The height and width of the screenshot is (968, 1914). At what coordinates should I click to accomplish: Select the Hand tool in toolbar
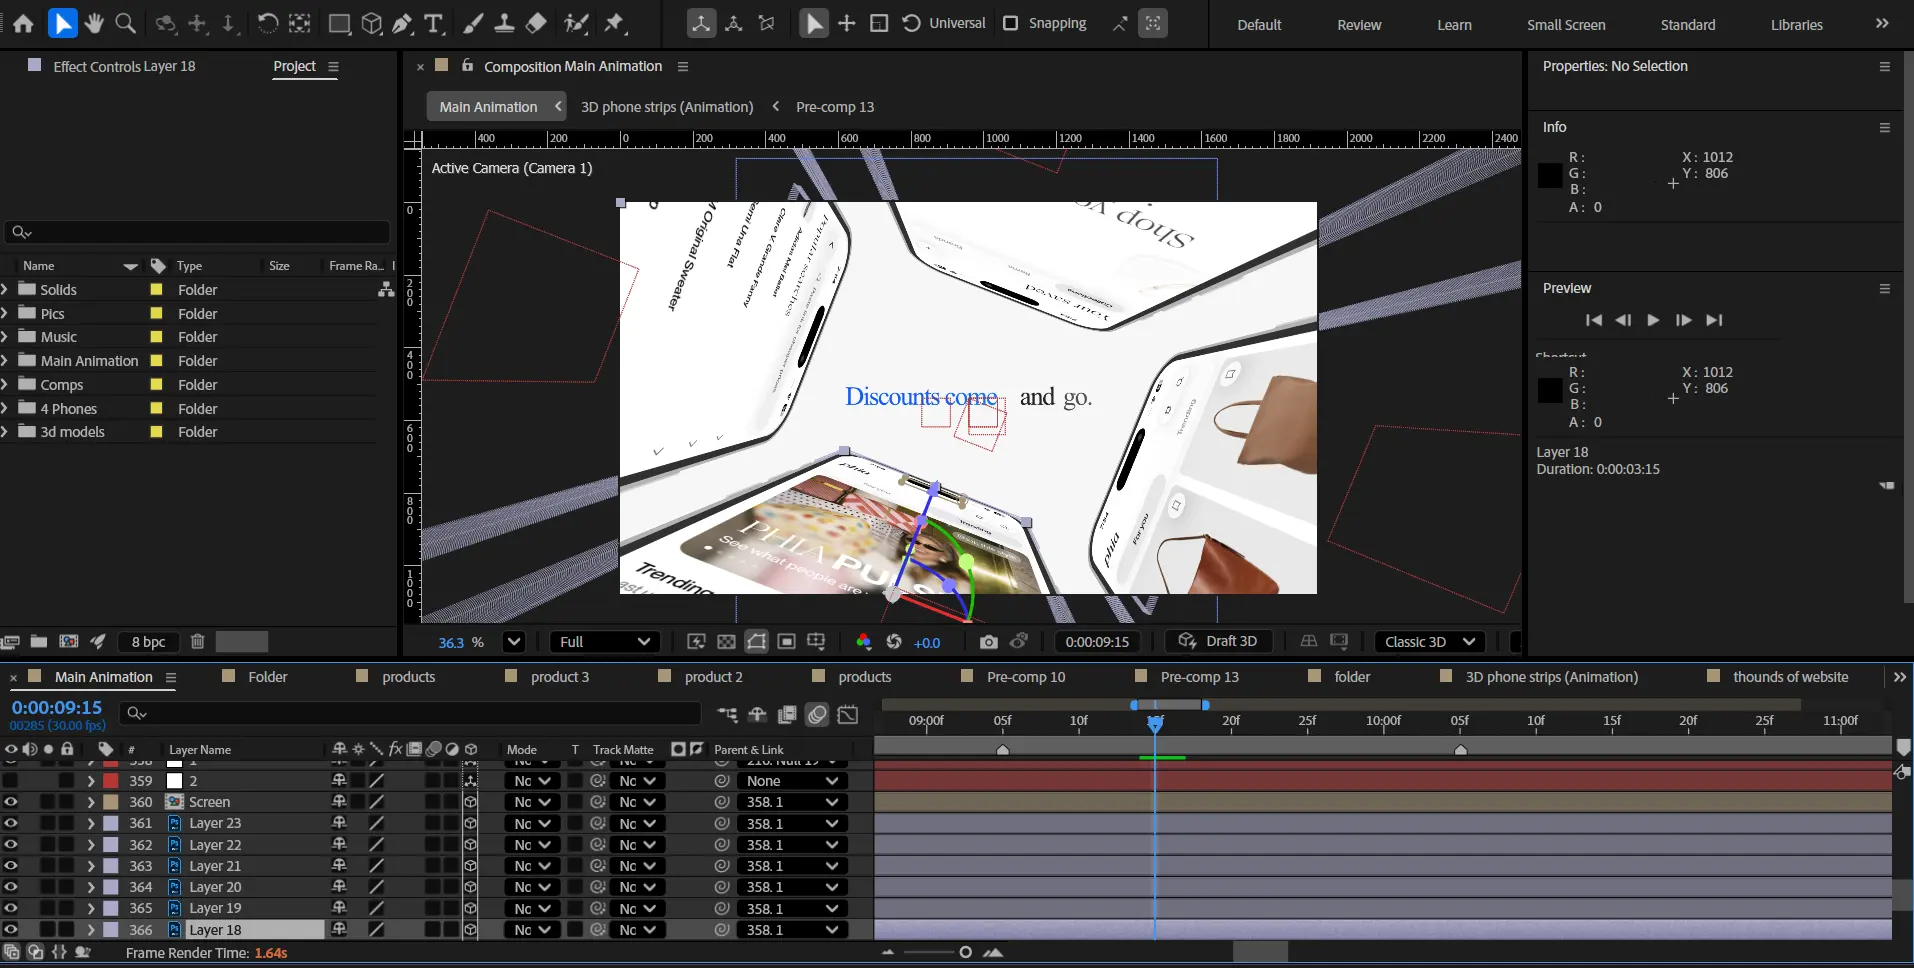tap(94, 23)
